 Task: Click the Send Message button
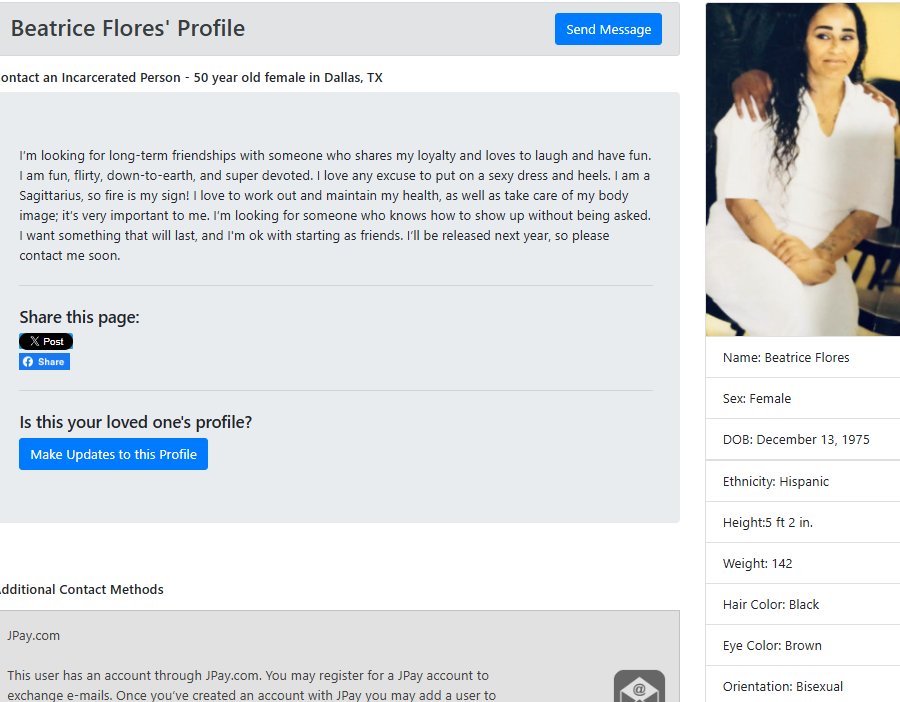coord(608,29)
